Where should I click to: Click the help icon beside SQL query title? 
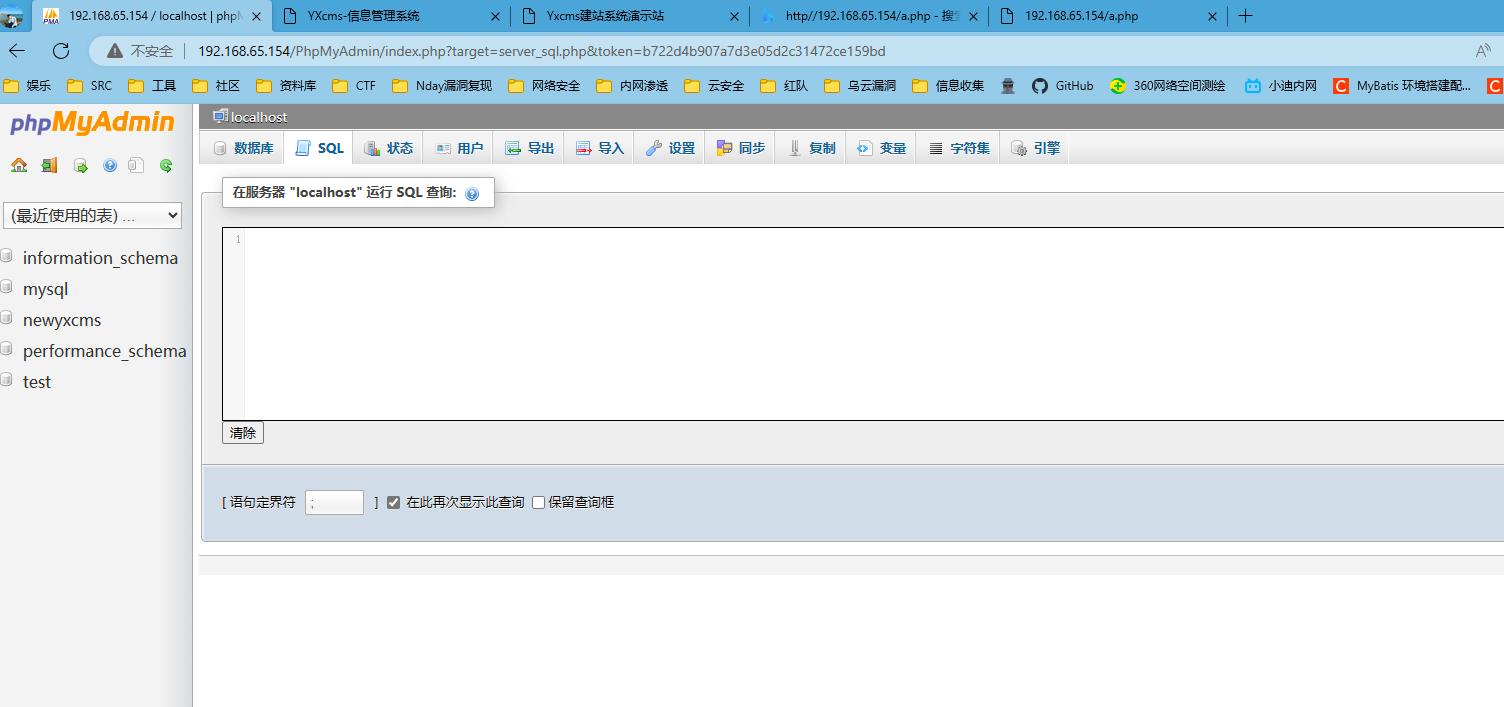pos(472,194)
